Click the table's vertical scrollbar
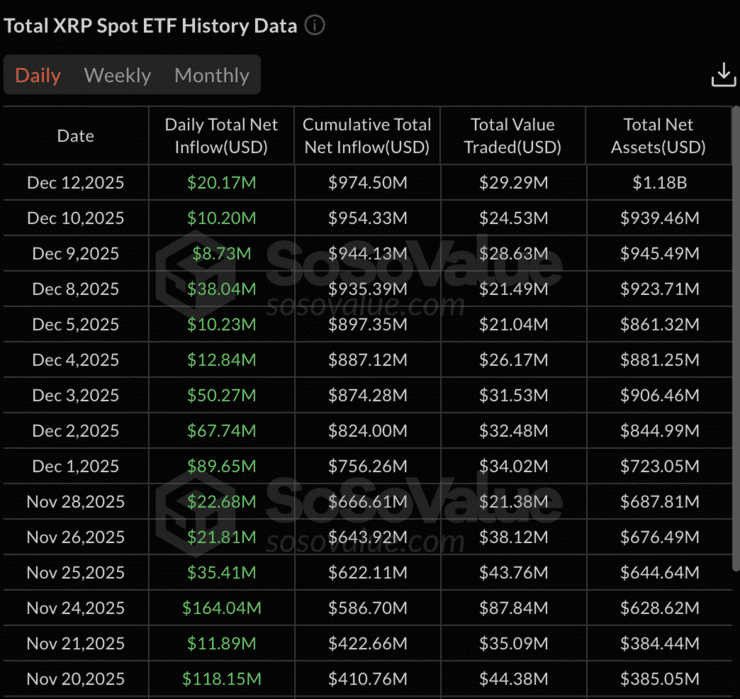This screenshot has height=699, width=740. [x=735, y=339]
